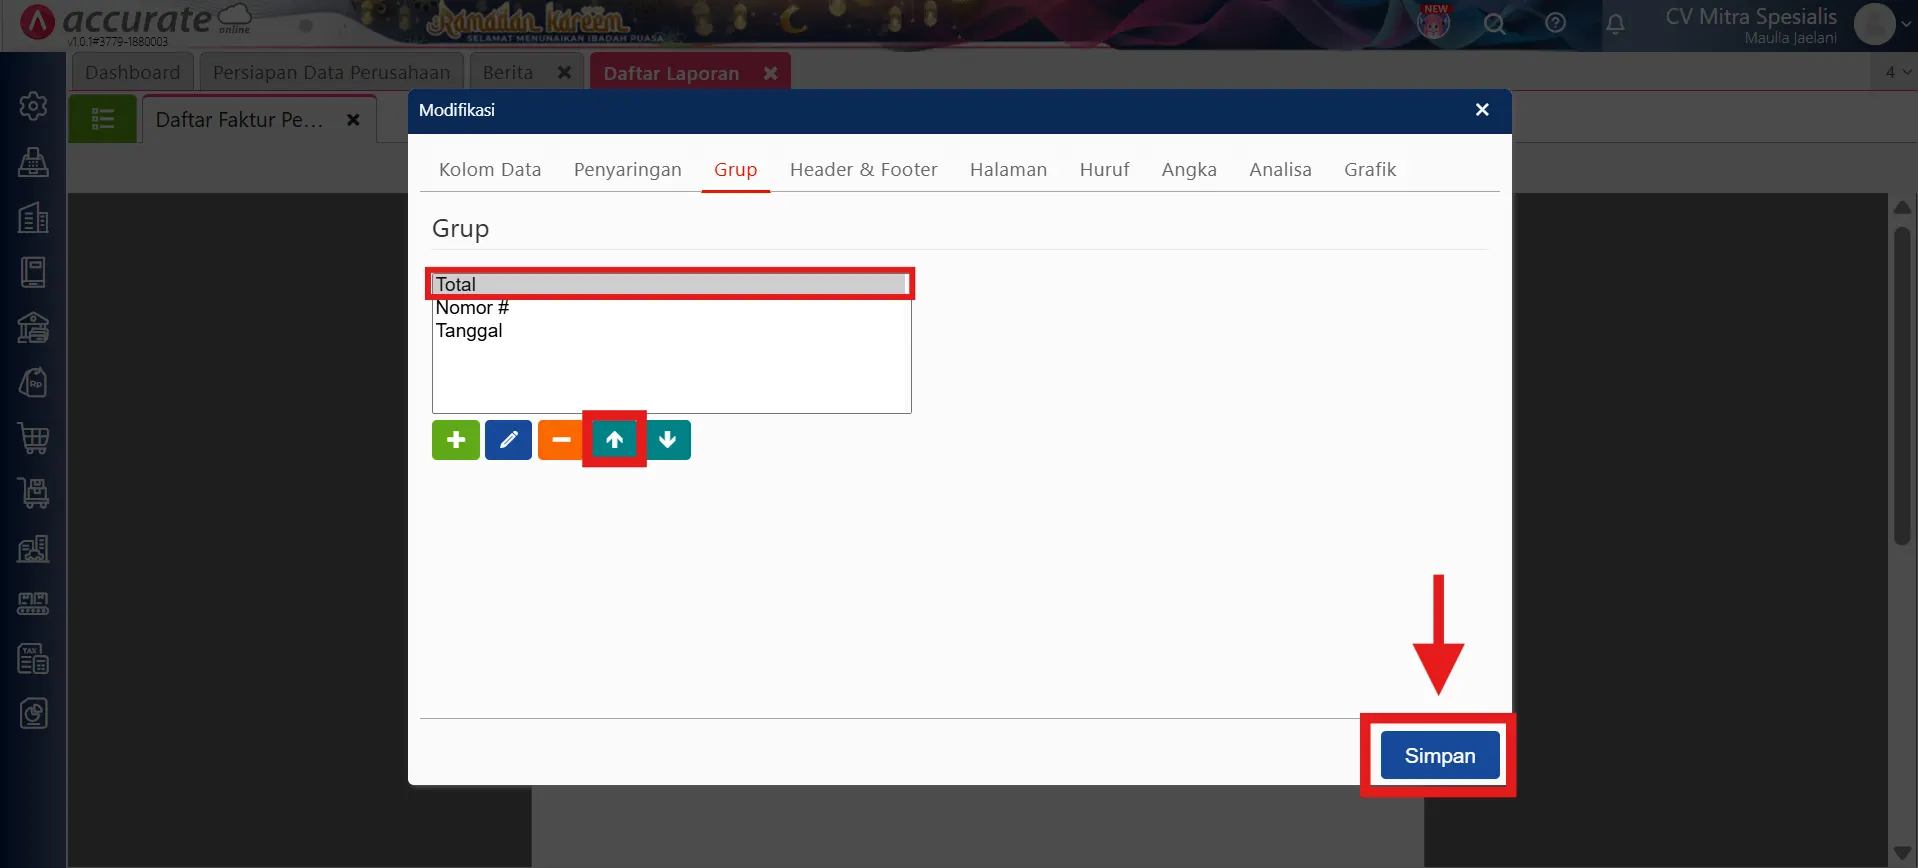Image resolution: width=1918 pixels, height=868 pixels.
Task: Go to Header & Footer tab
Action: (863, 170)
